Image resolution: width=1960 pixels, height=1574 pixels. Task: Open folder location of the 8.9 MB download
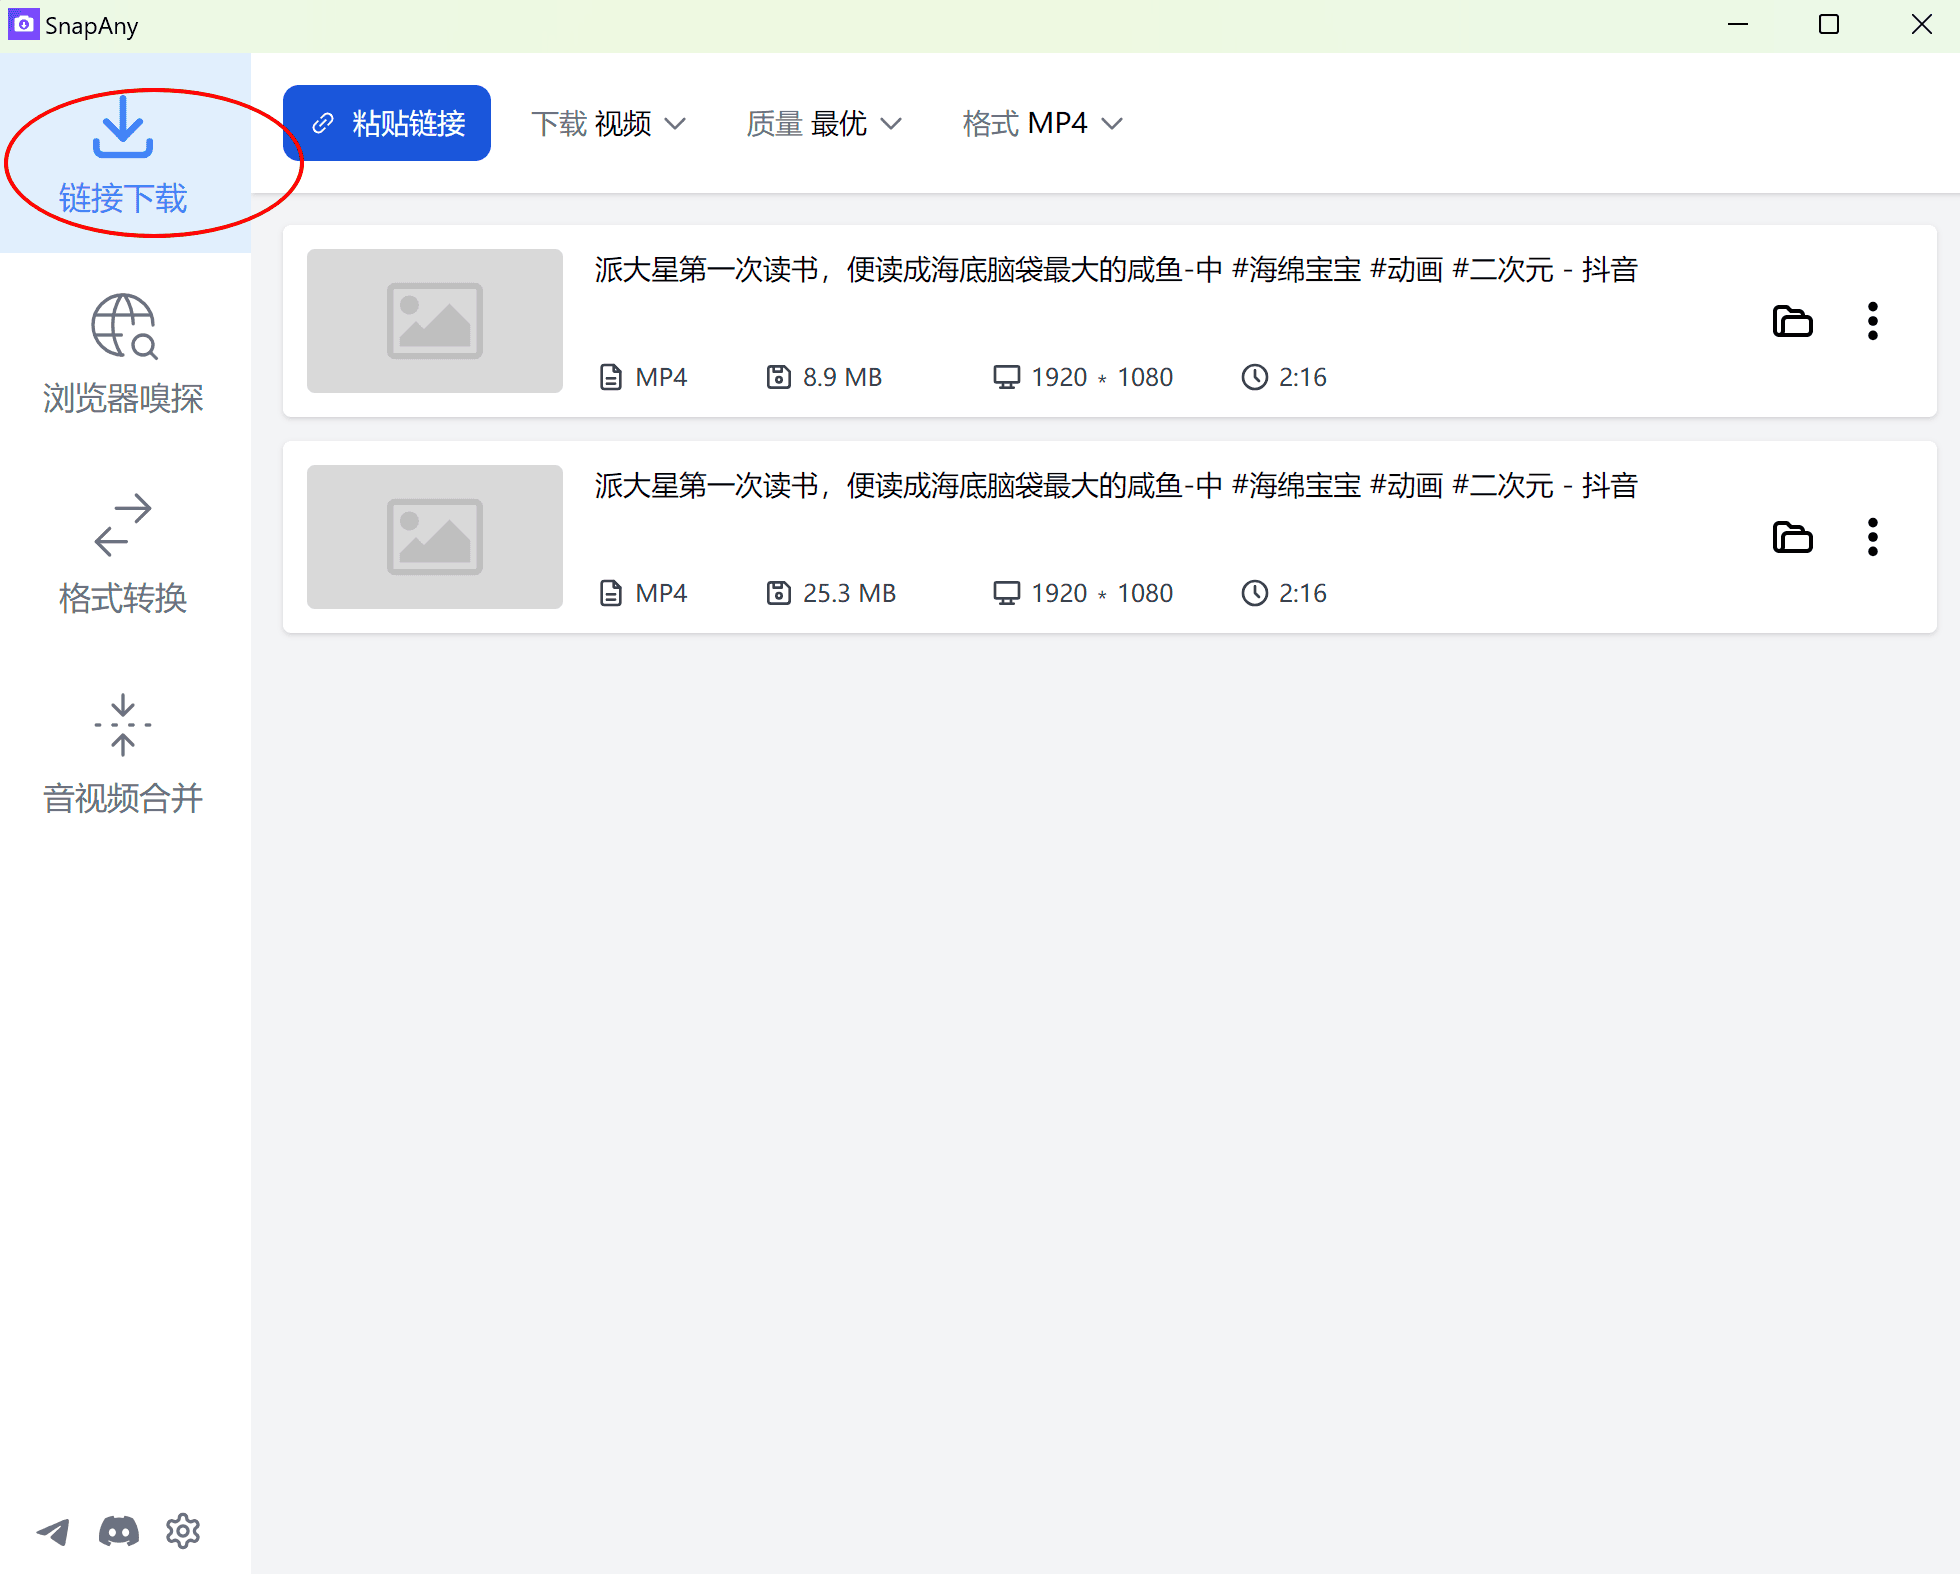(1792, 321)
